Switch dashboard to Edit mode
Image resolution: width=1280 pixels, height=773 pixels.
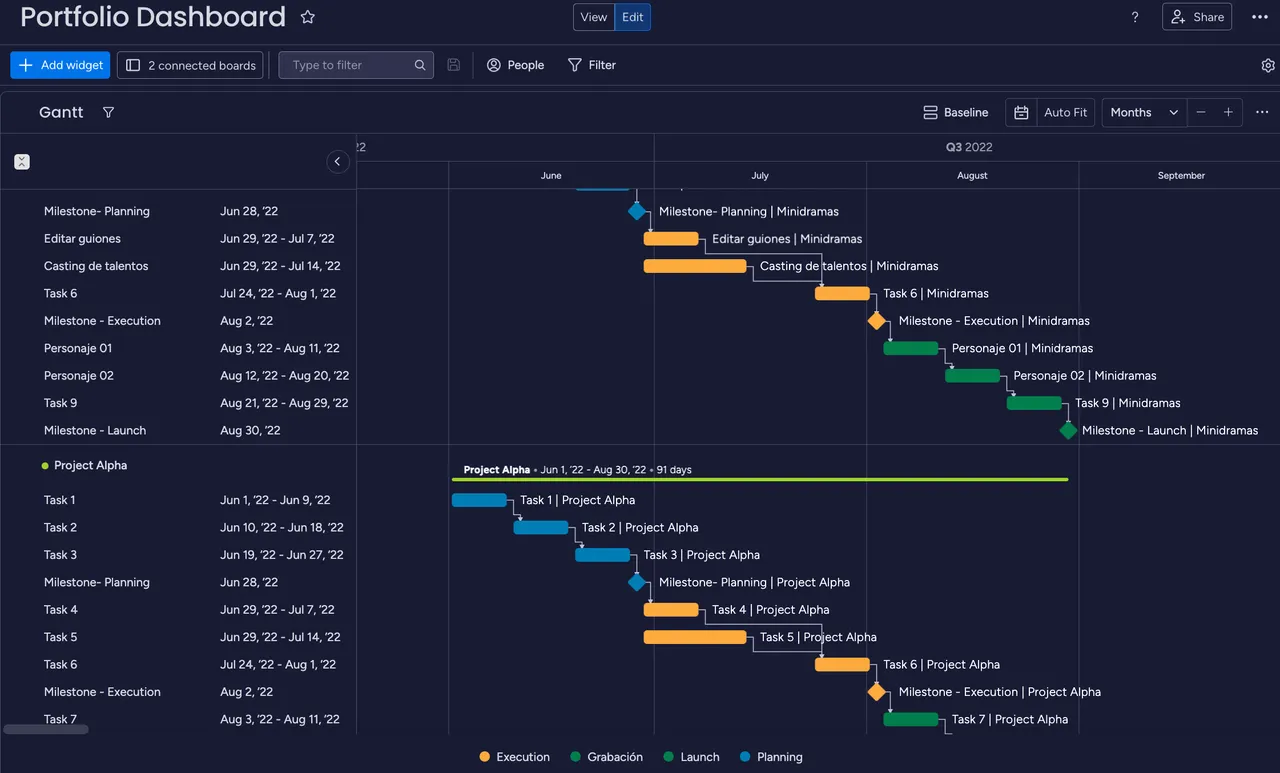[x=633, y=17]
